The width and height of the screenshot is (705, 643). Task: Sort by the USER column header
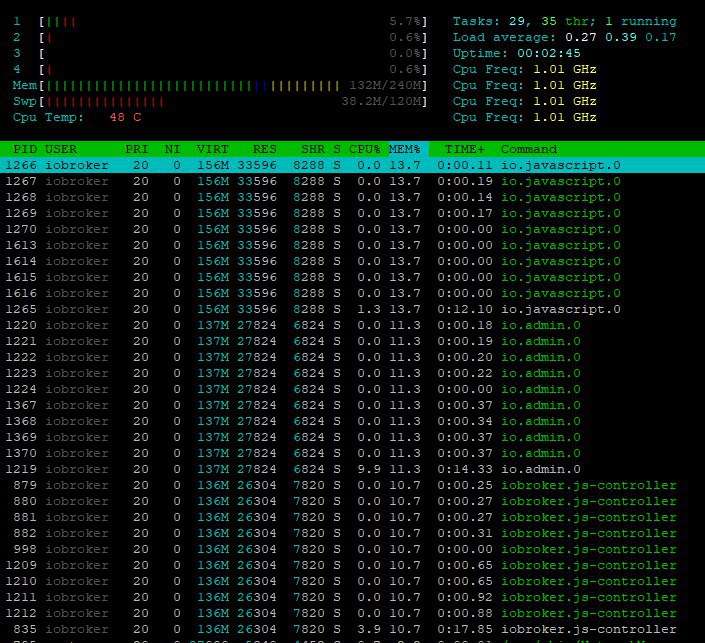tap(61, 149)
